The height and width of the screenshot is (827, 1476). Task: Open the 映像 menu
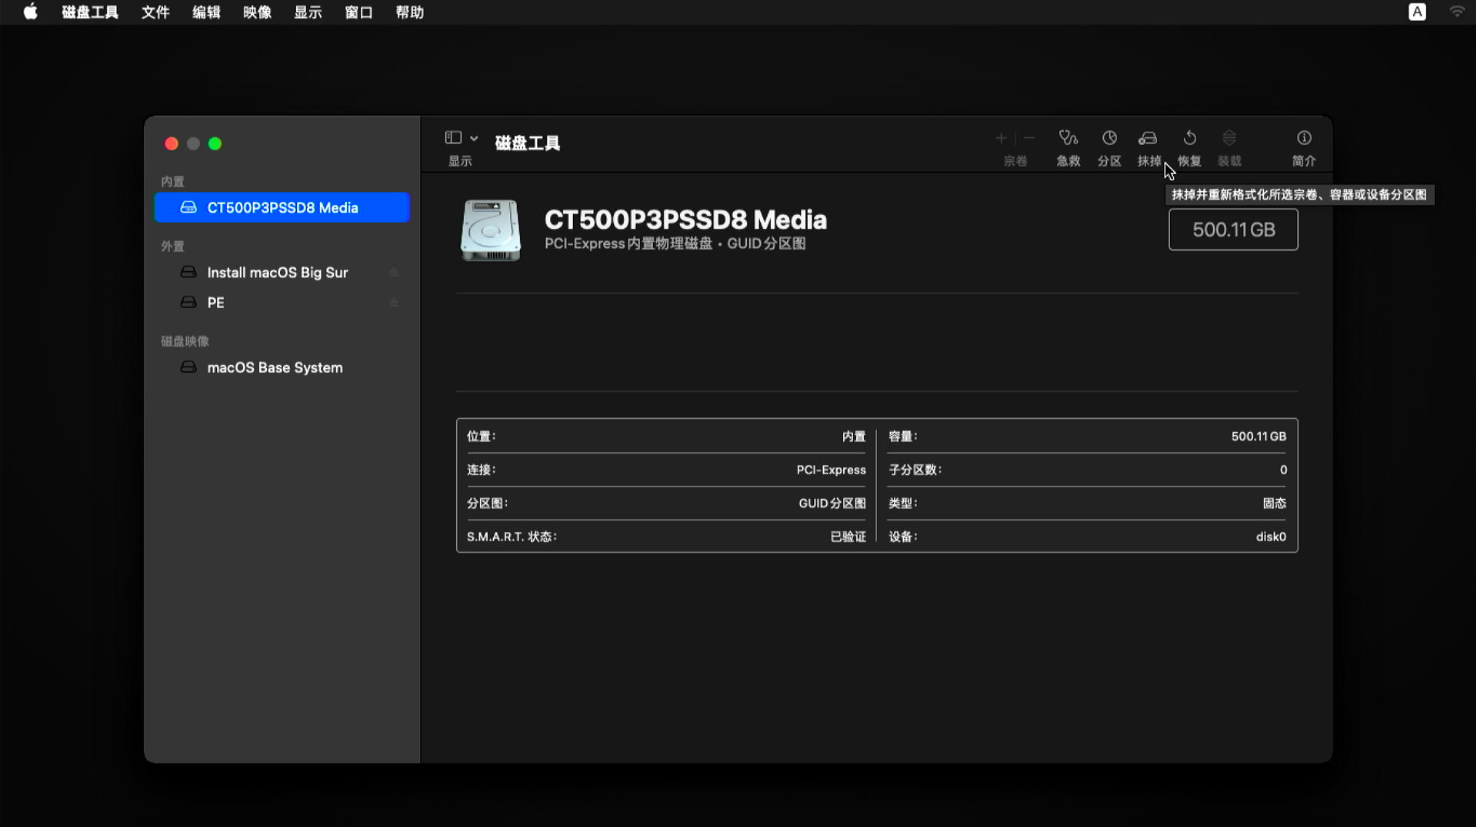pyautogui.click(x=257, y=12)
